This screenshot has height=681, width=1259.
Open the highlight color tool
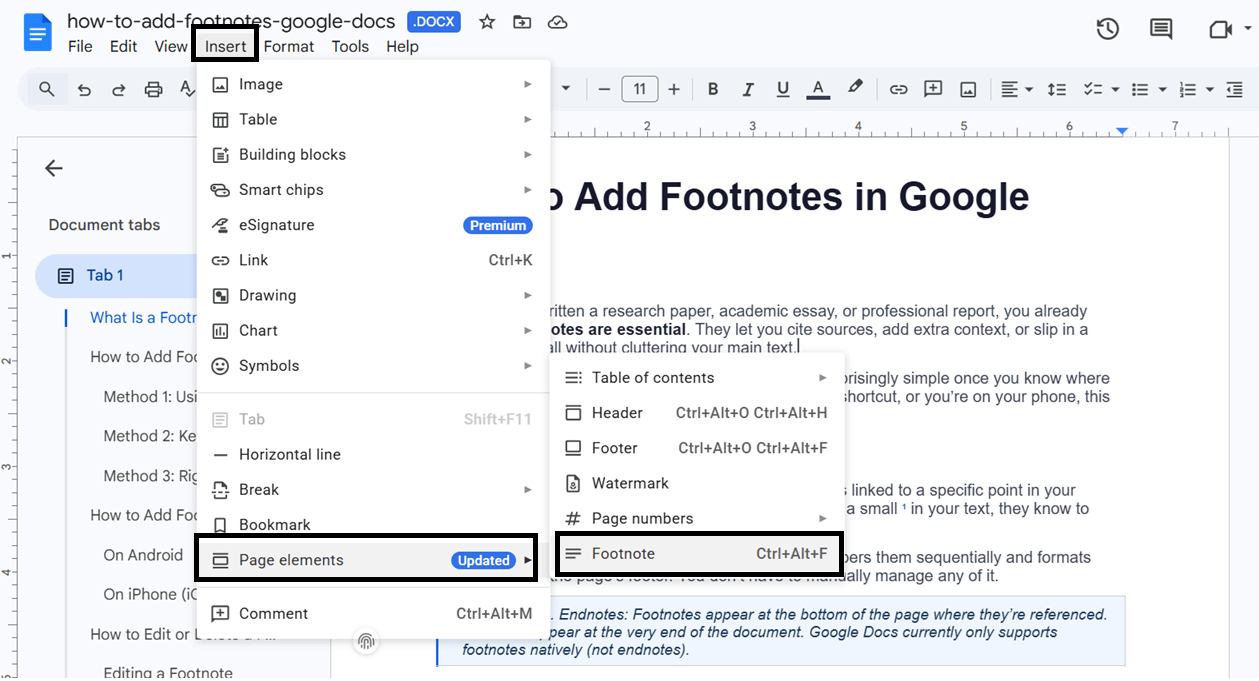coord(856,89)
